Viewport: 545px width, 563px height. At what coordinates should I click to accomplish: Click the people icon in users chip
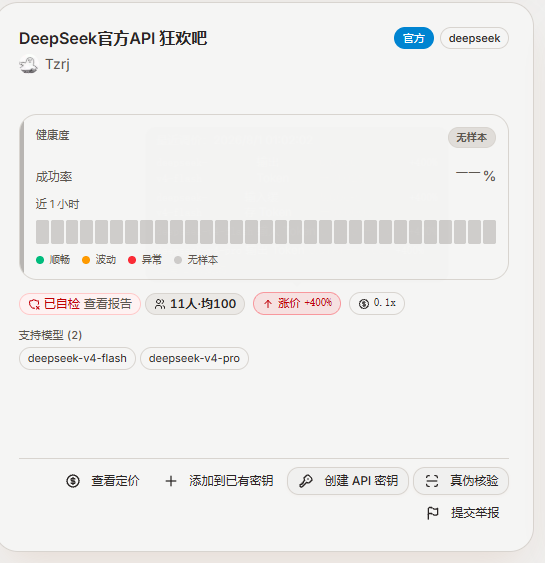[160, 304]
